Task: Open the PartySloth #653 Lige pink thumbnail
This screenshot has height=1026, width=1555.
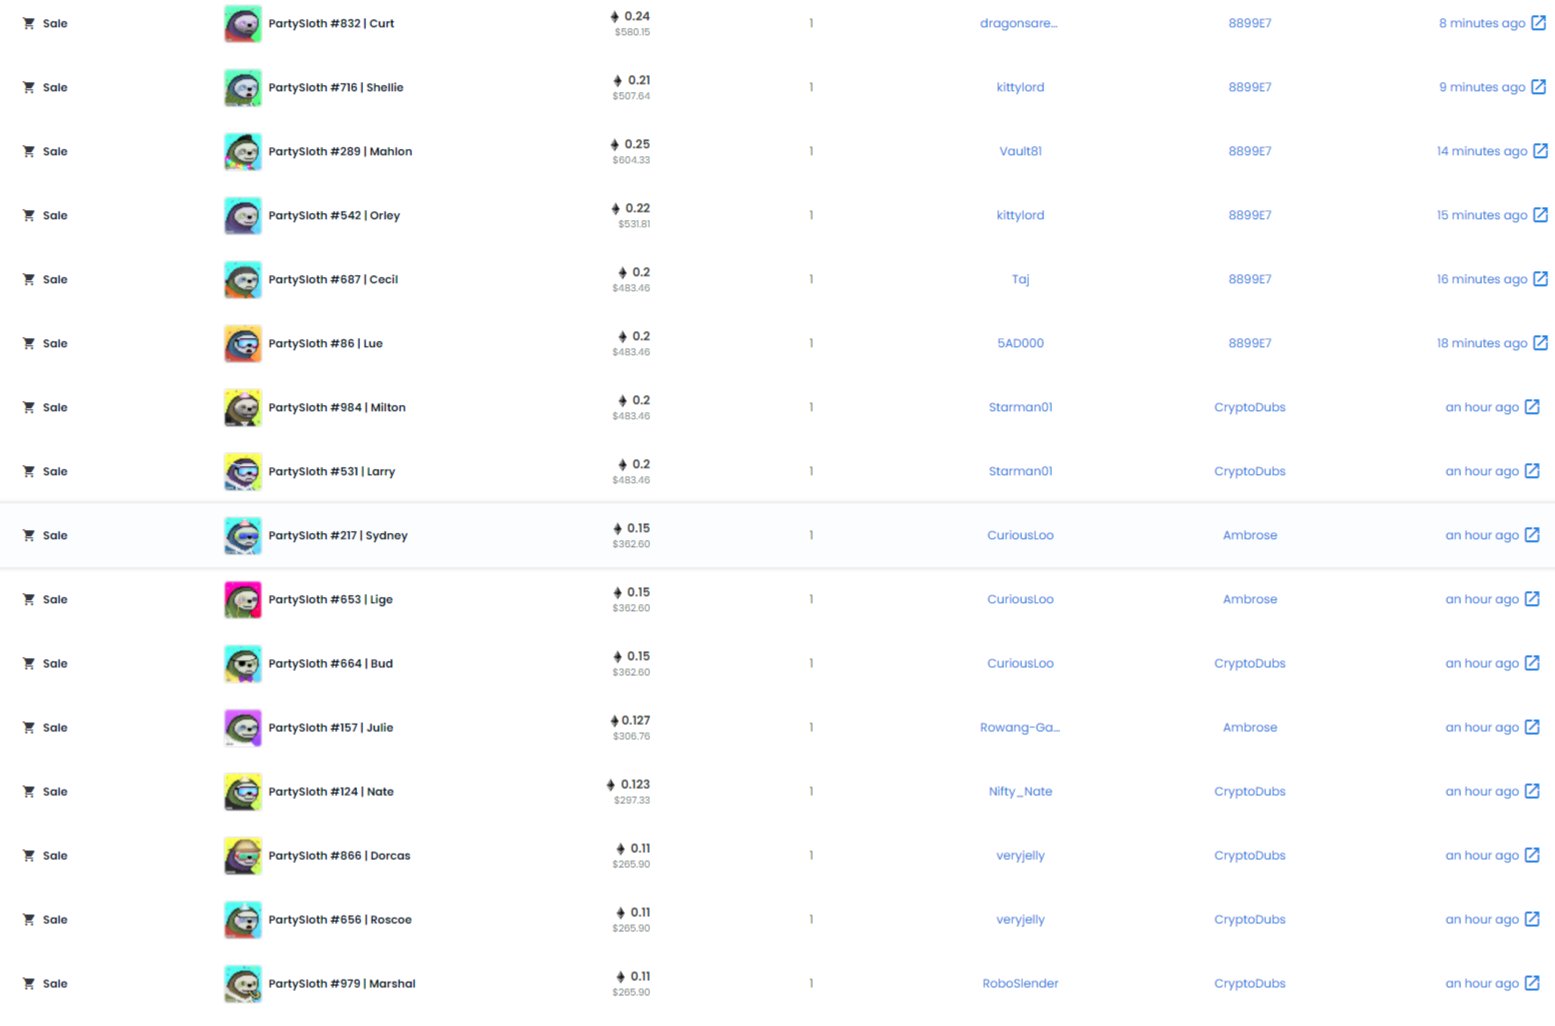Action: pyautogui.click(x=243, y=599)
